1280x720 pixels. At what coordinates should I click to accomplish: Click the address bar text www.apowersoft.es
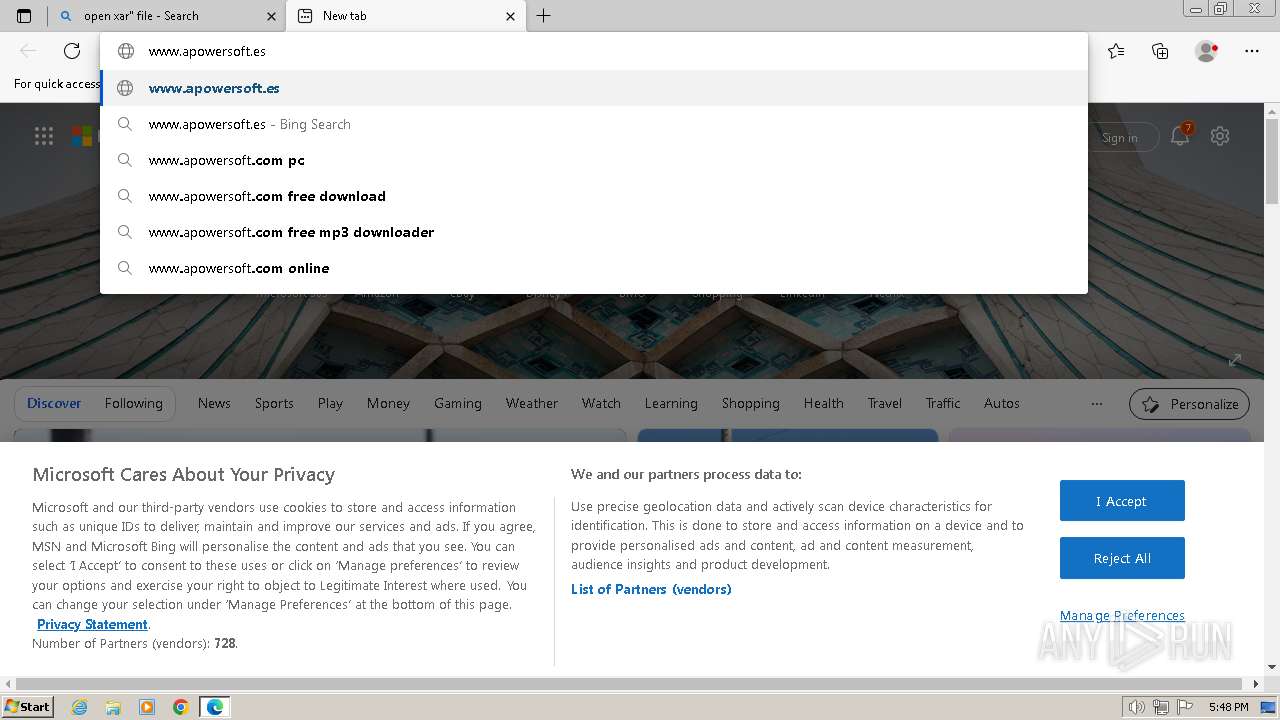pos(207,51)
